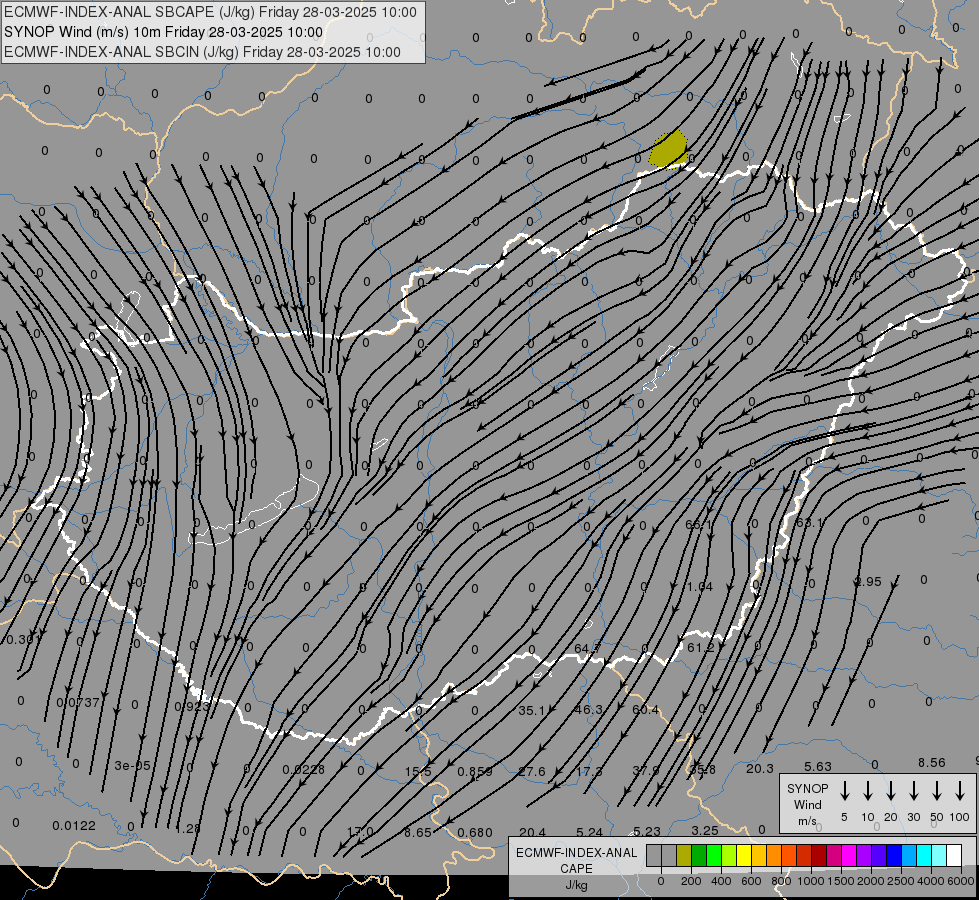The height and width of the screenshot is (900, 979).
Task: Click the olive CAPE polygon on the map
Action: 668,150
